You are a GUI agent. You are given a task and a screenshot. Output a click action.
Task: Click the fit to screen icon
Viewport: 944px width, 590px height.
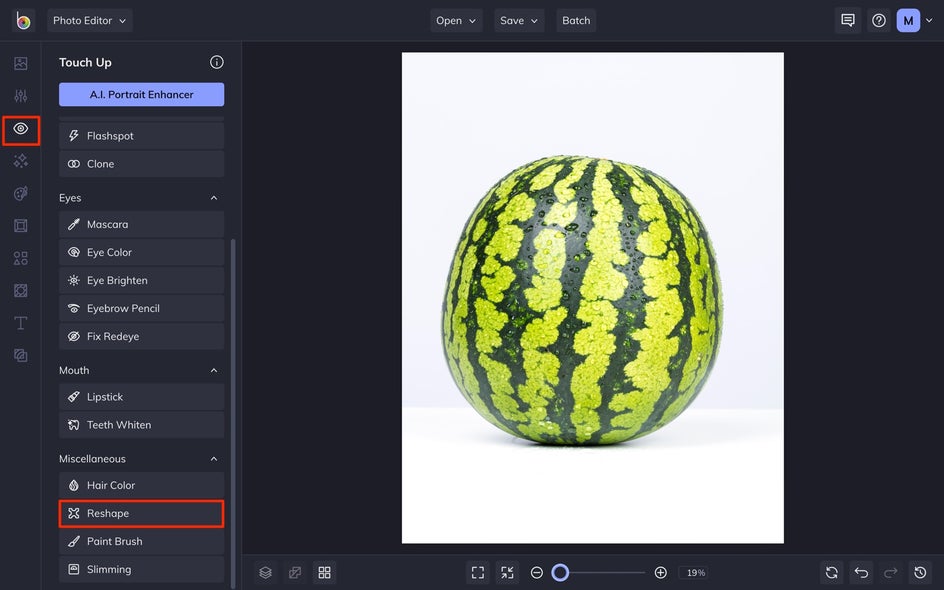pos(478,573)
